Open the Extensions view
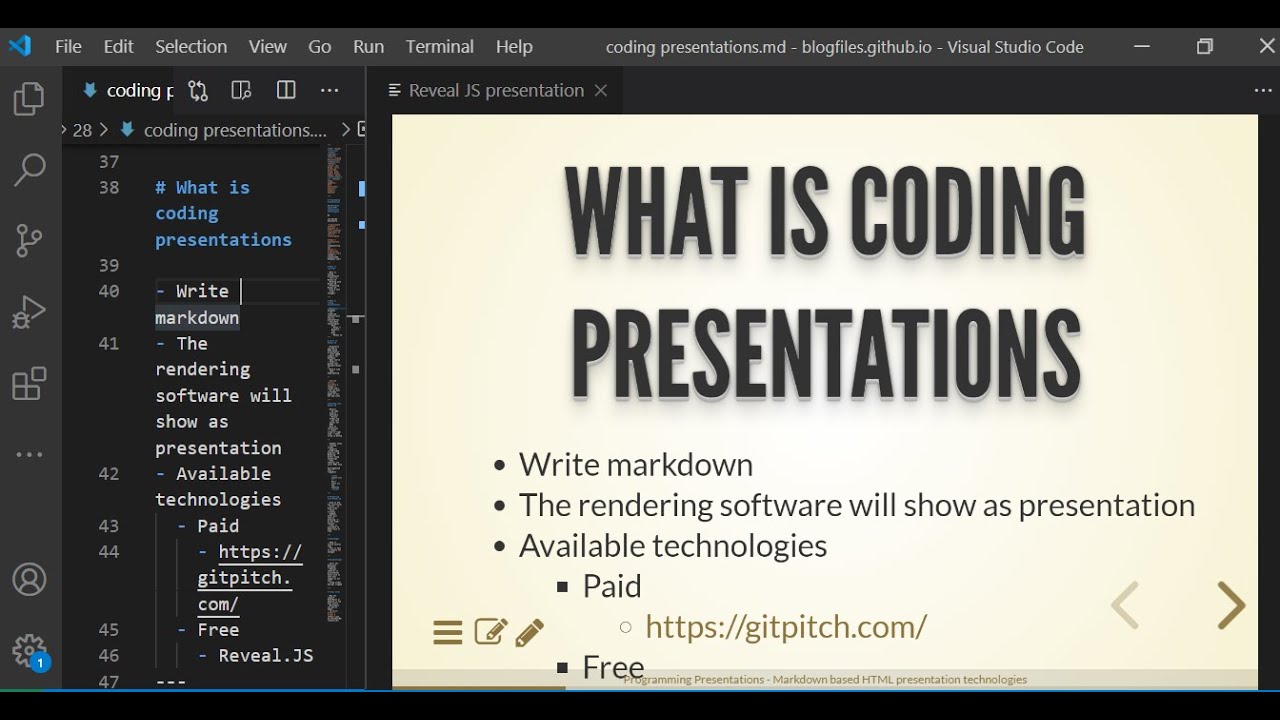The width and height of the screenshot is (1280, 720). coord(29,384)
